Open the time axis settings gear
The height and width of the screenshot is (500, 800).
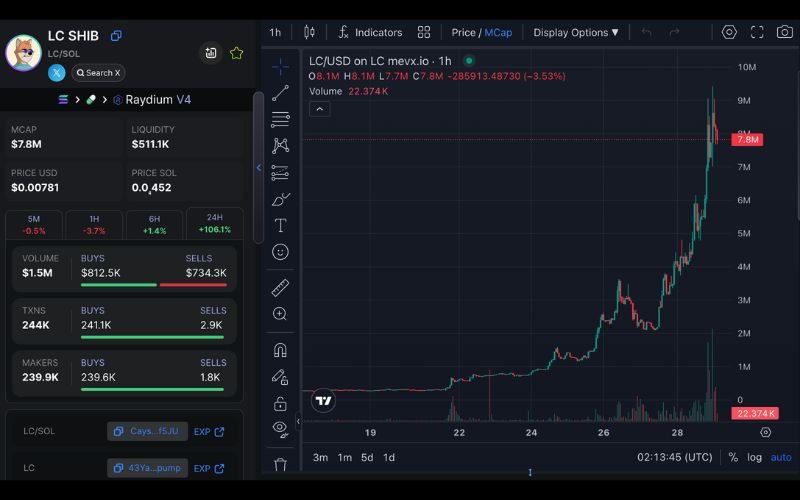coord(765,432)
